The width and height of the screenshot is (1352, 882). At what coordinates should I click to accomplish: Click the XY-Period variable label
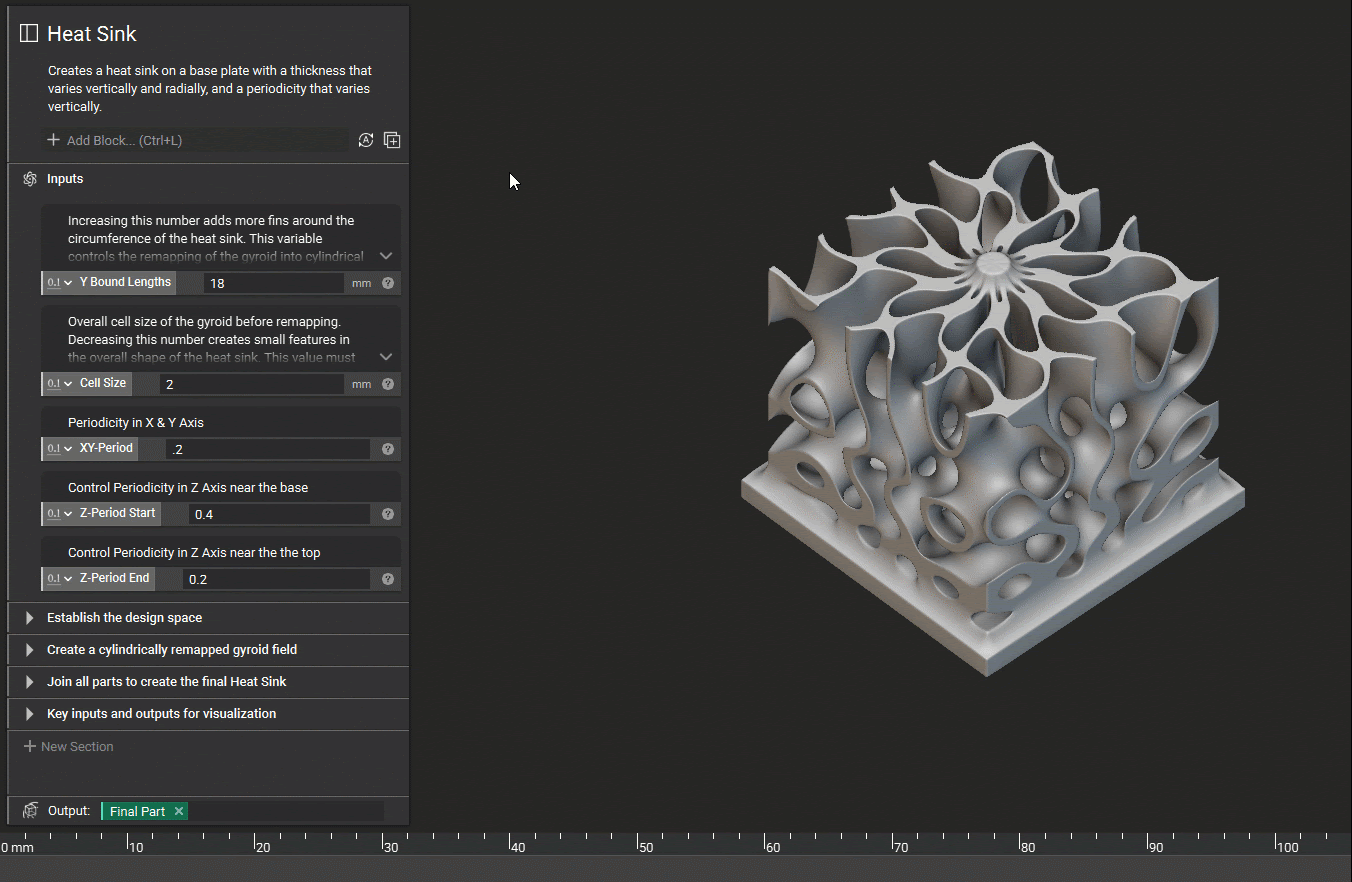(x=106, y=448)
